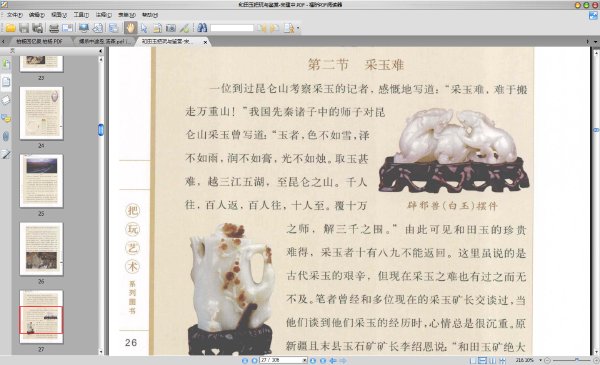This screenshot has width=600, height=365.
Task: Open the bookmarks sidebar panel
Action: click(x=6, y=64)
